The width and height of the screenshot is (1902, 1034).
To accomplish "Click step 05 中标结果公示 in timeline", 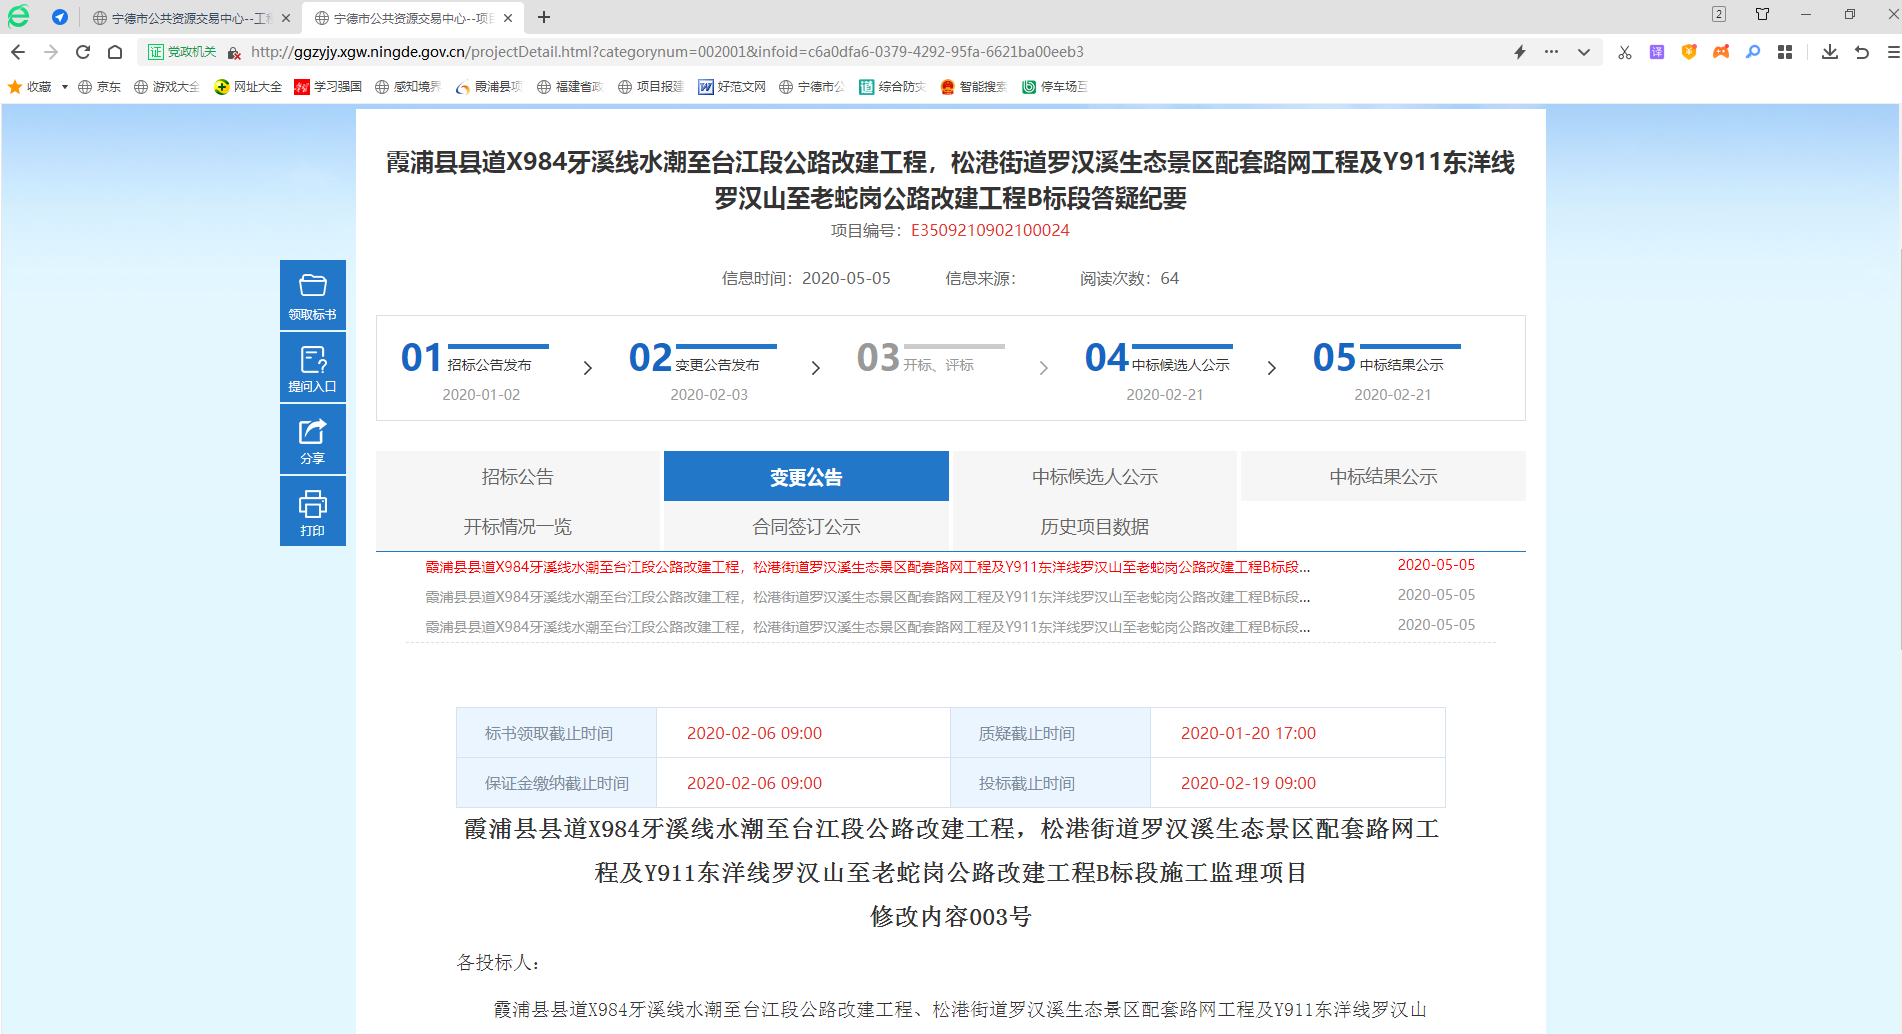I will [1392, 368].
